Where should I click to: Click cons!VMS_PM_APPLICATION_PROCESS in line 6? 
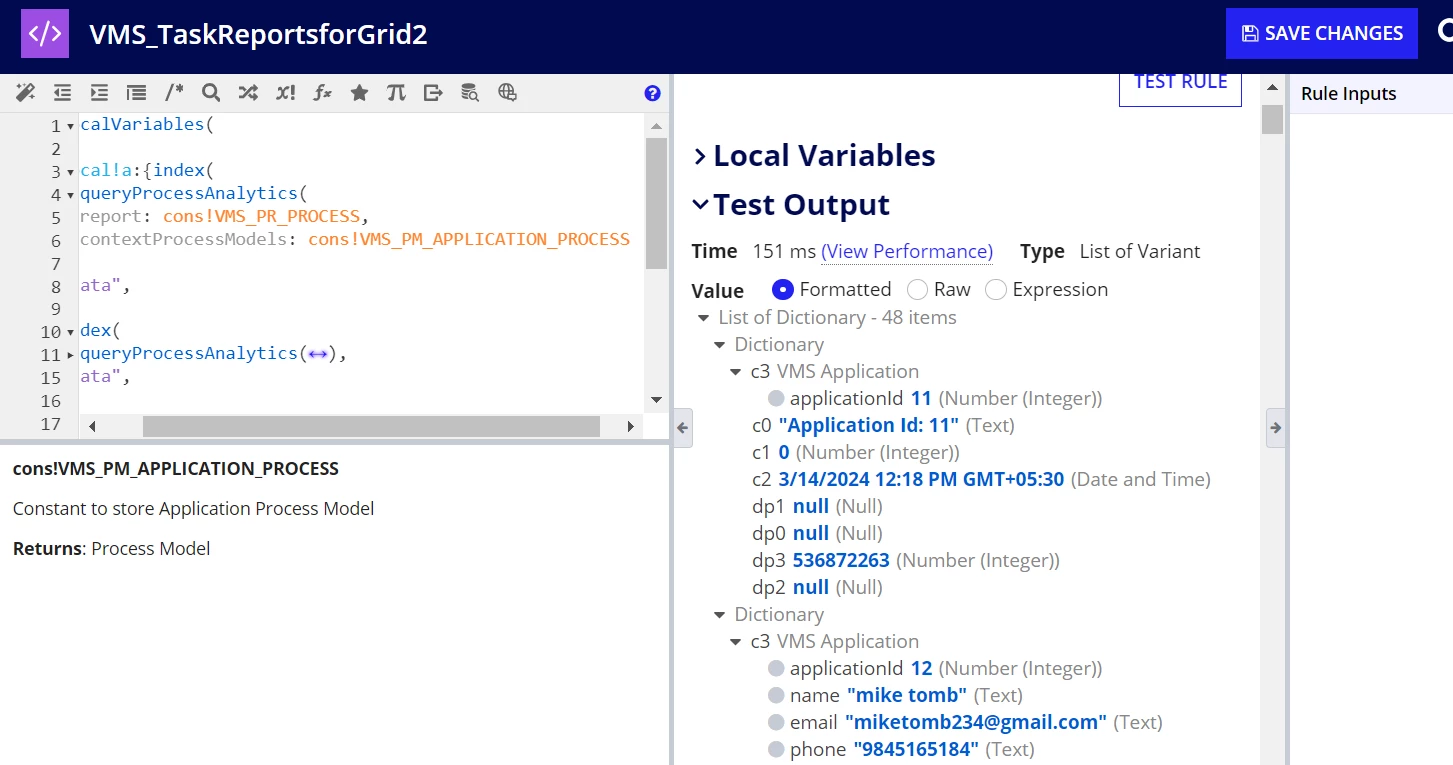tap(469, 239)
